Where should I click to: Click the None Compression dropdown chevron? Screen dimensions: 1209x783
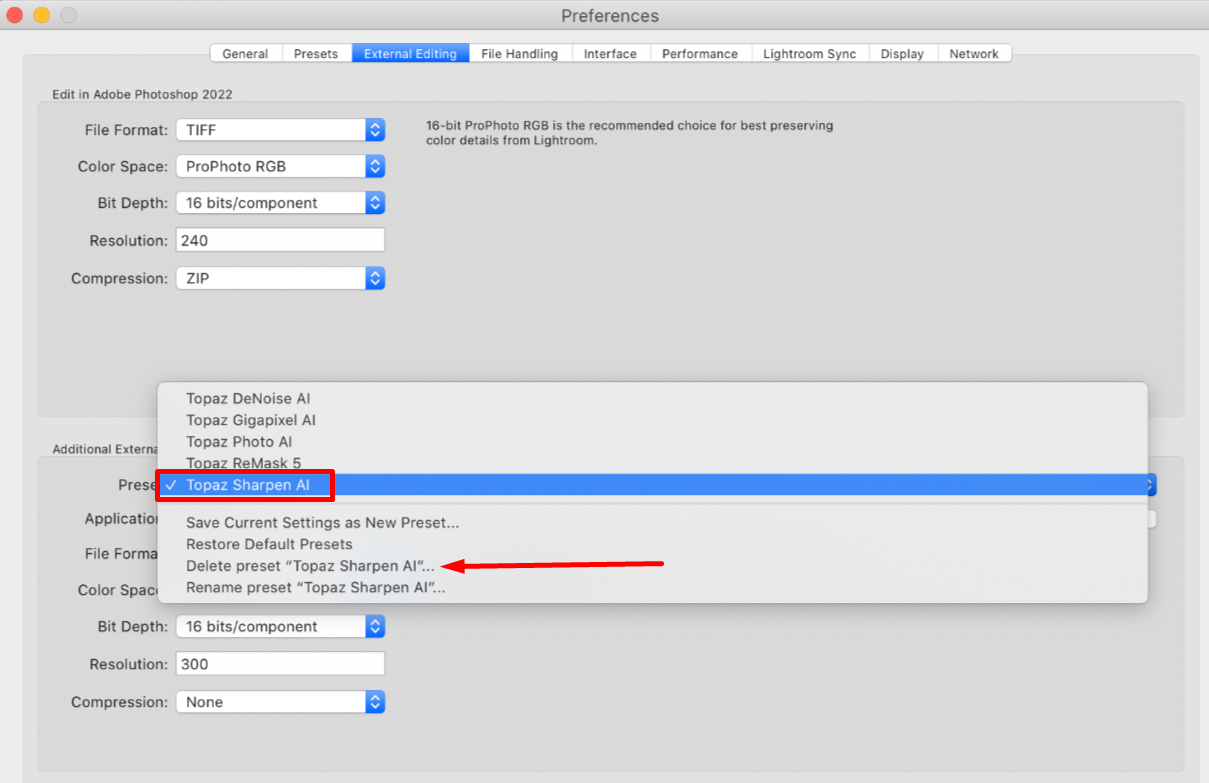click(374, 702)
